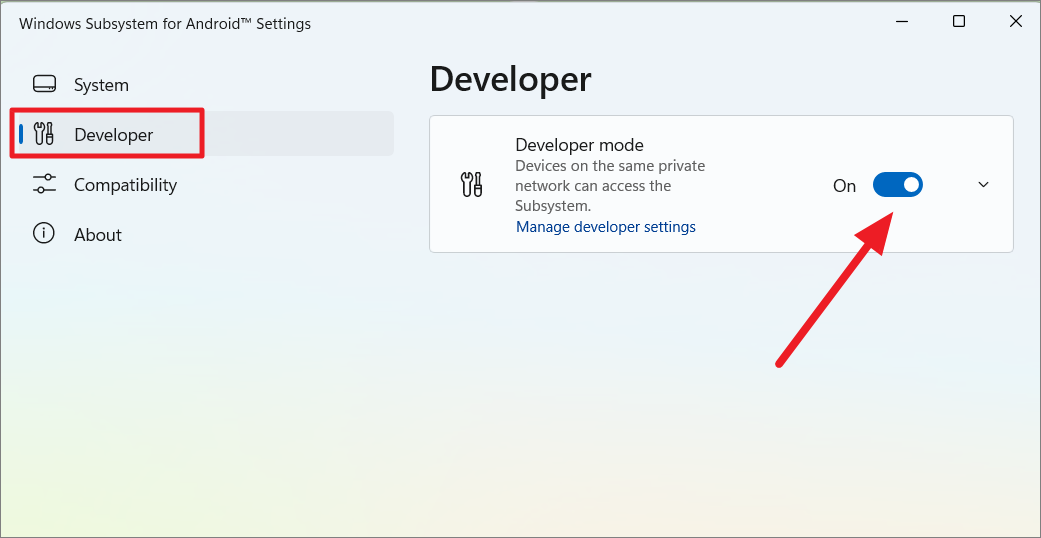Click the Developer tools icon in sidebar
The height and width of the screenshot is (538, 1041).
coord(44,134)
